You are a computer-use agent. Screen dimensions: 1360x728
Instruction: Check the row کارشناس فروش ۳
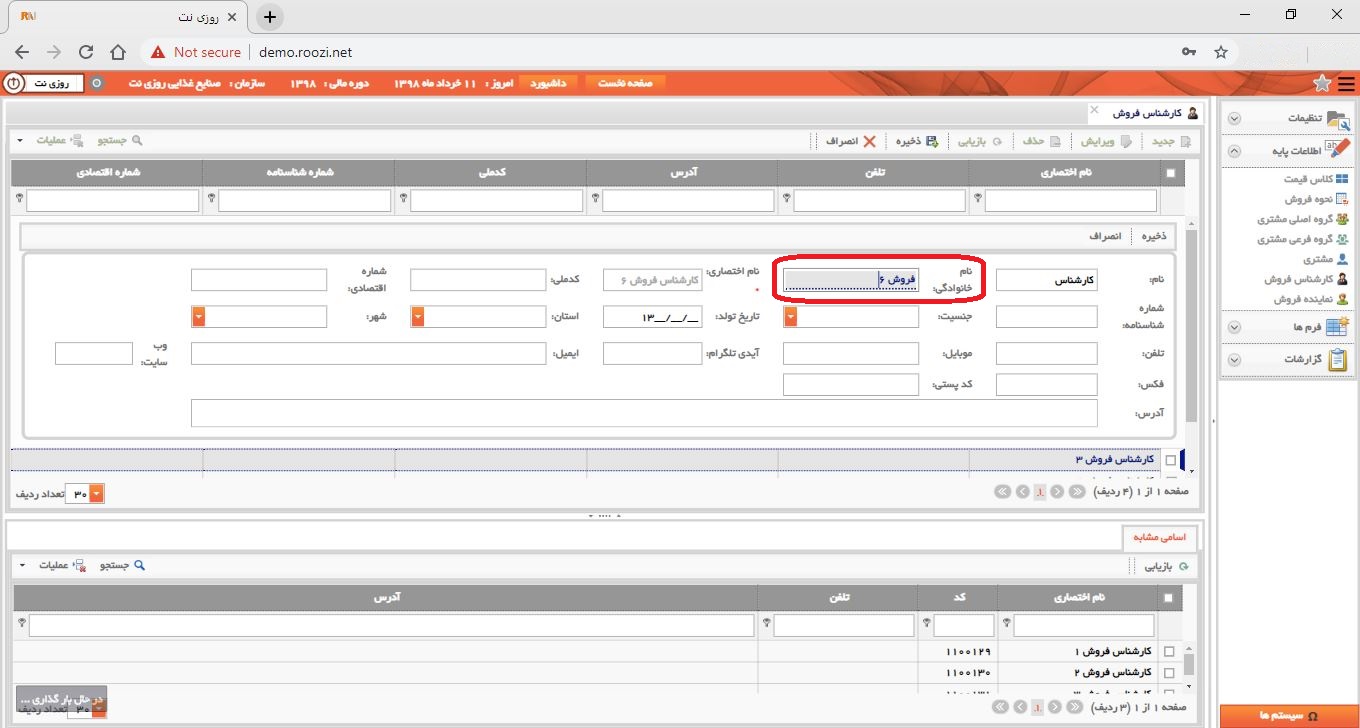click(x=1171, y=460)
